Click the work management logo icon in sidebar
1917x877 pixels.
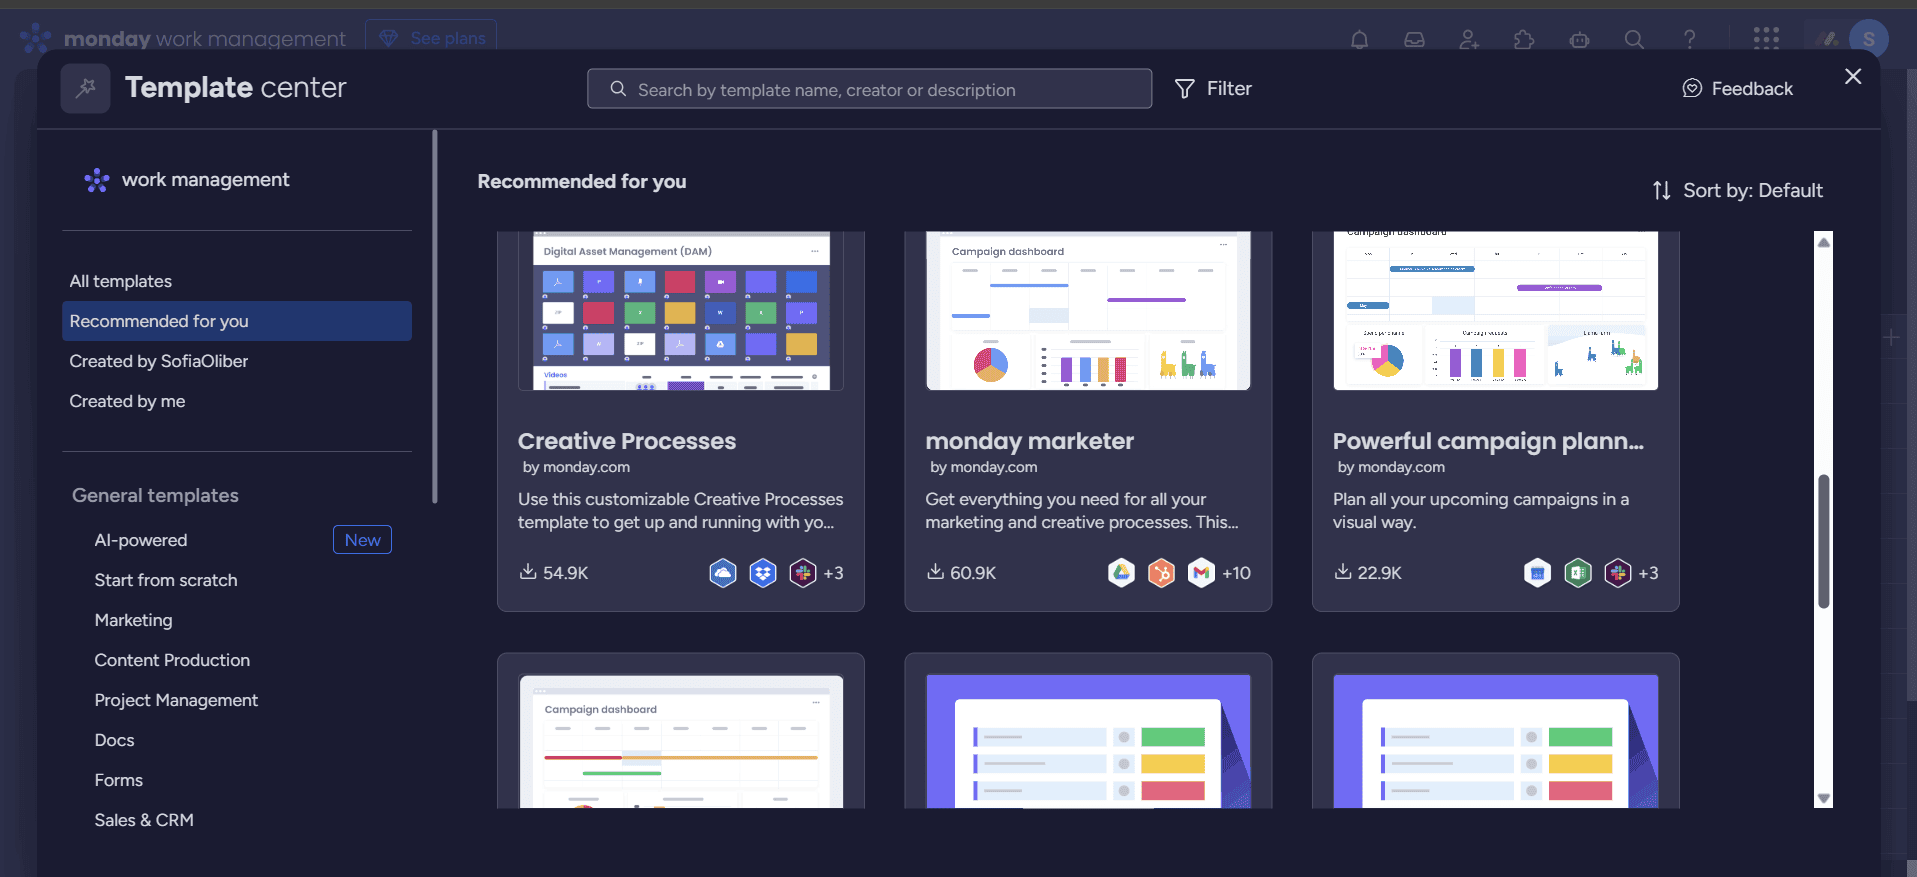point(97,180)
